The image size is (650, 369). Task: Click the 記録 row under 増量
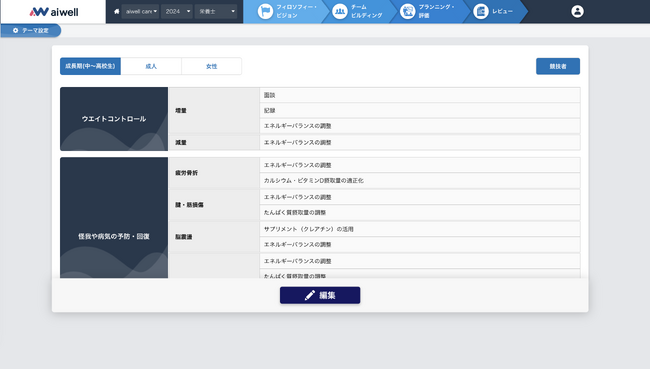click(x=420, y=110)
